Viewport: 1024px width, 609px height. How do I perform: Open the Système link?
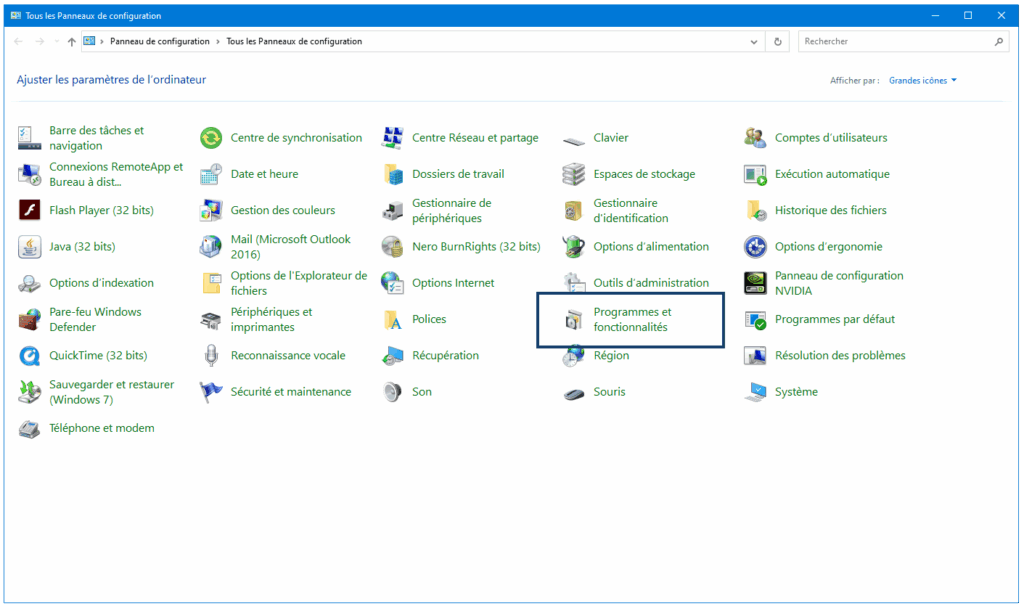point(796,392)
